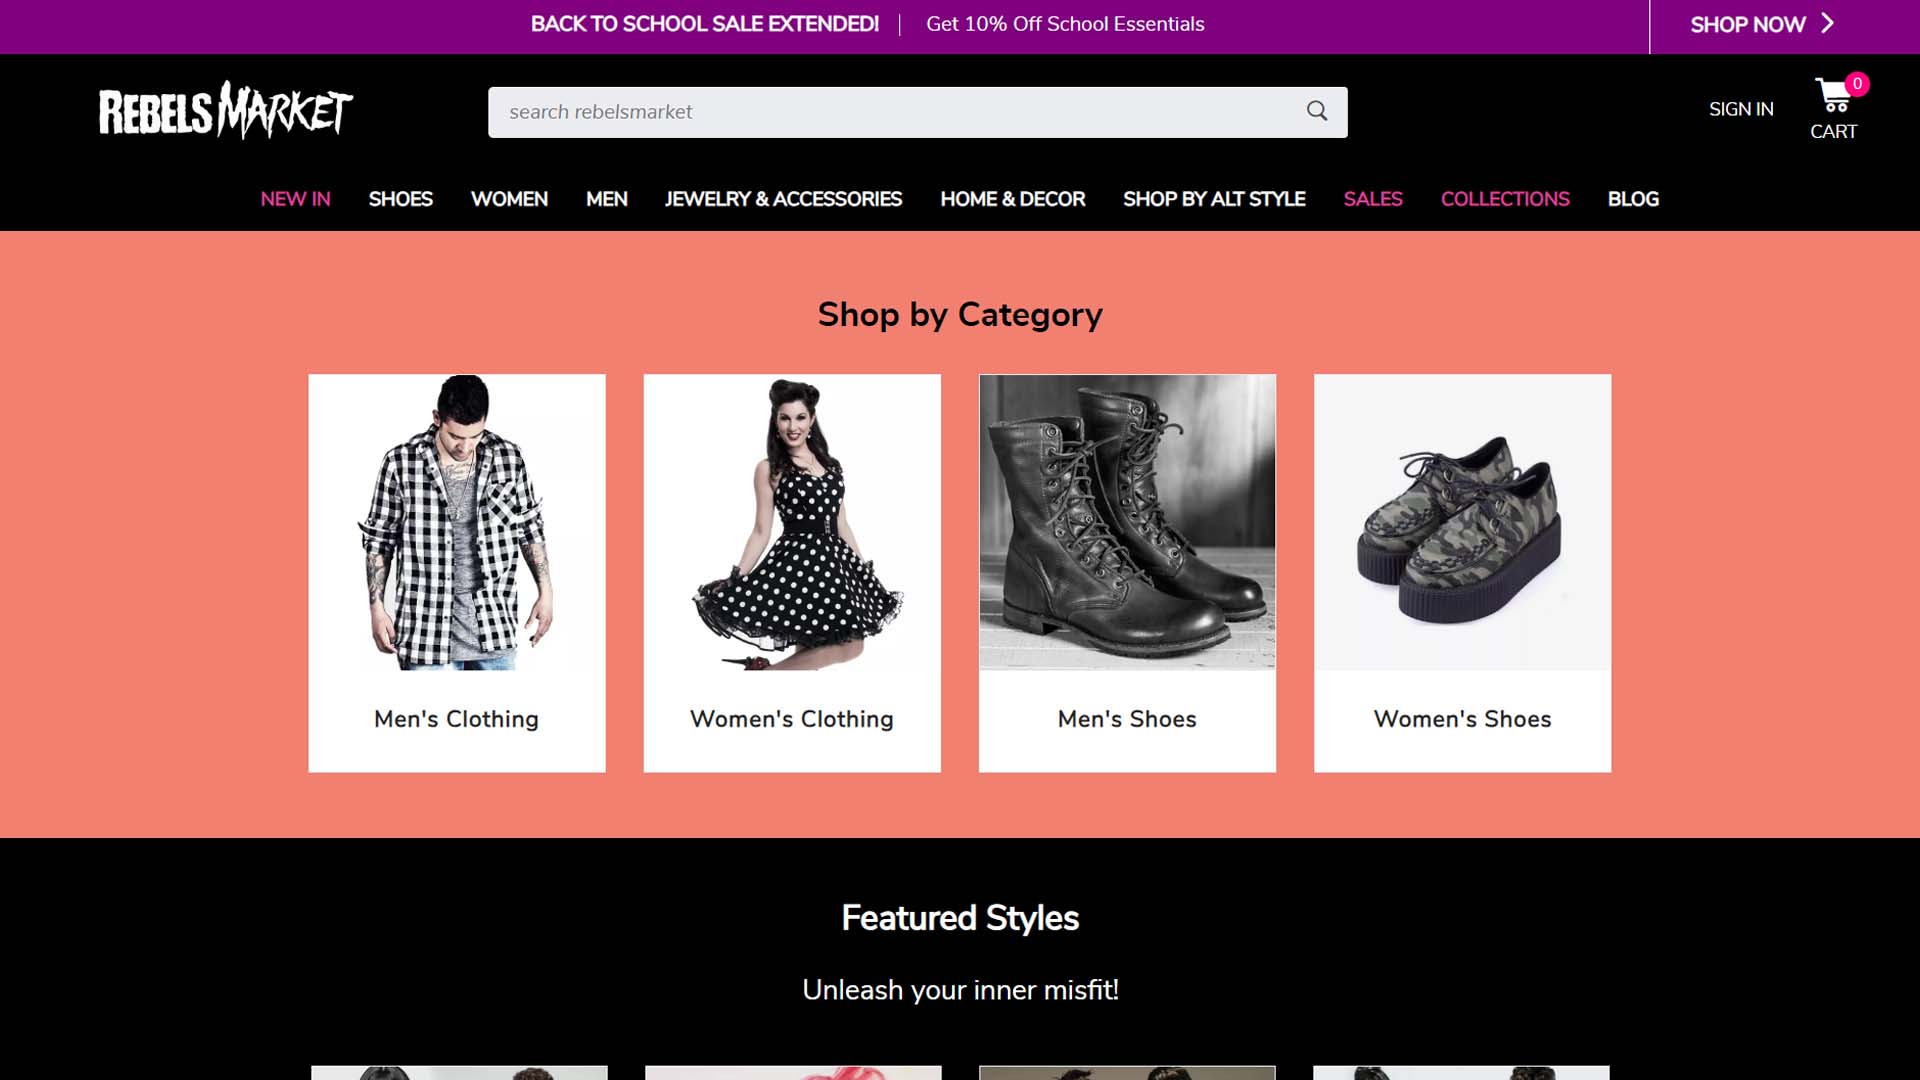The width and height of the screenshot is (1920, 1080).
Task: Expand Shop By Alt Style menu
Action: [1214, 199]
